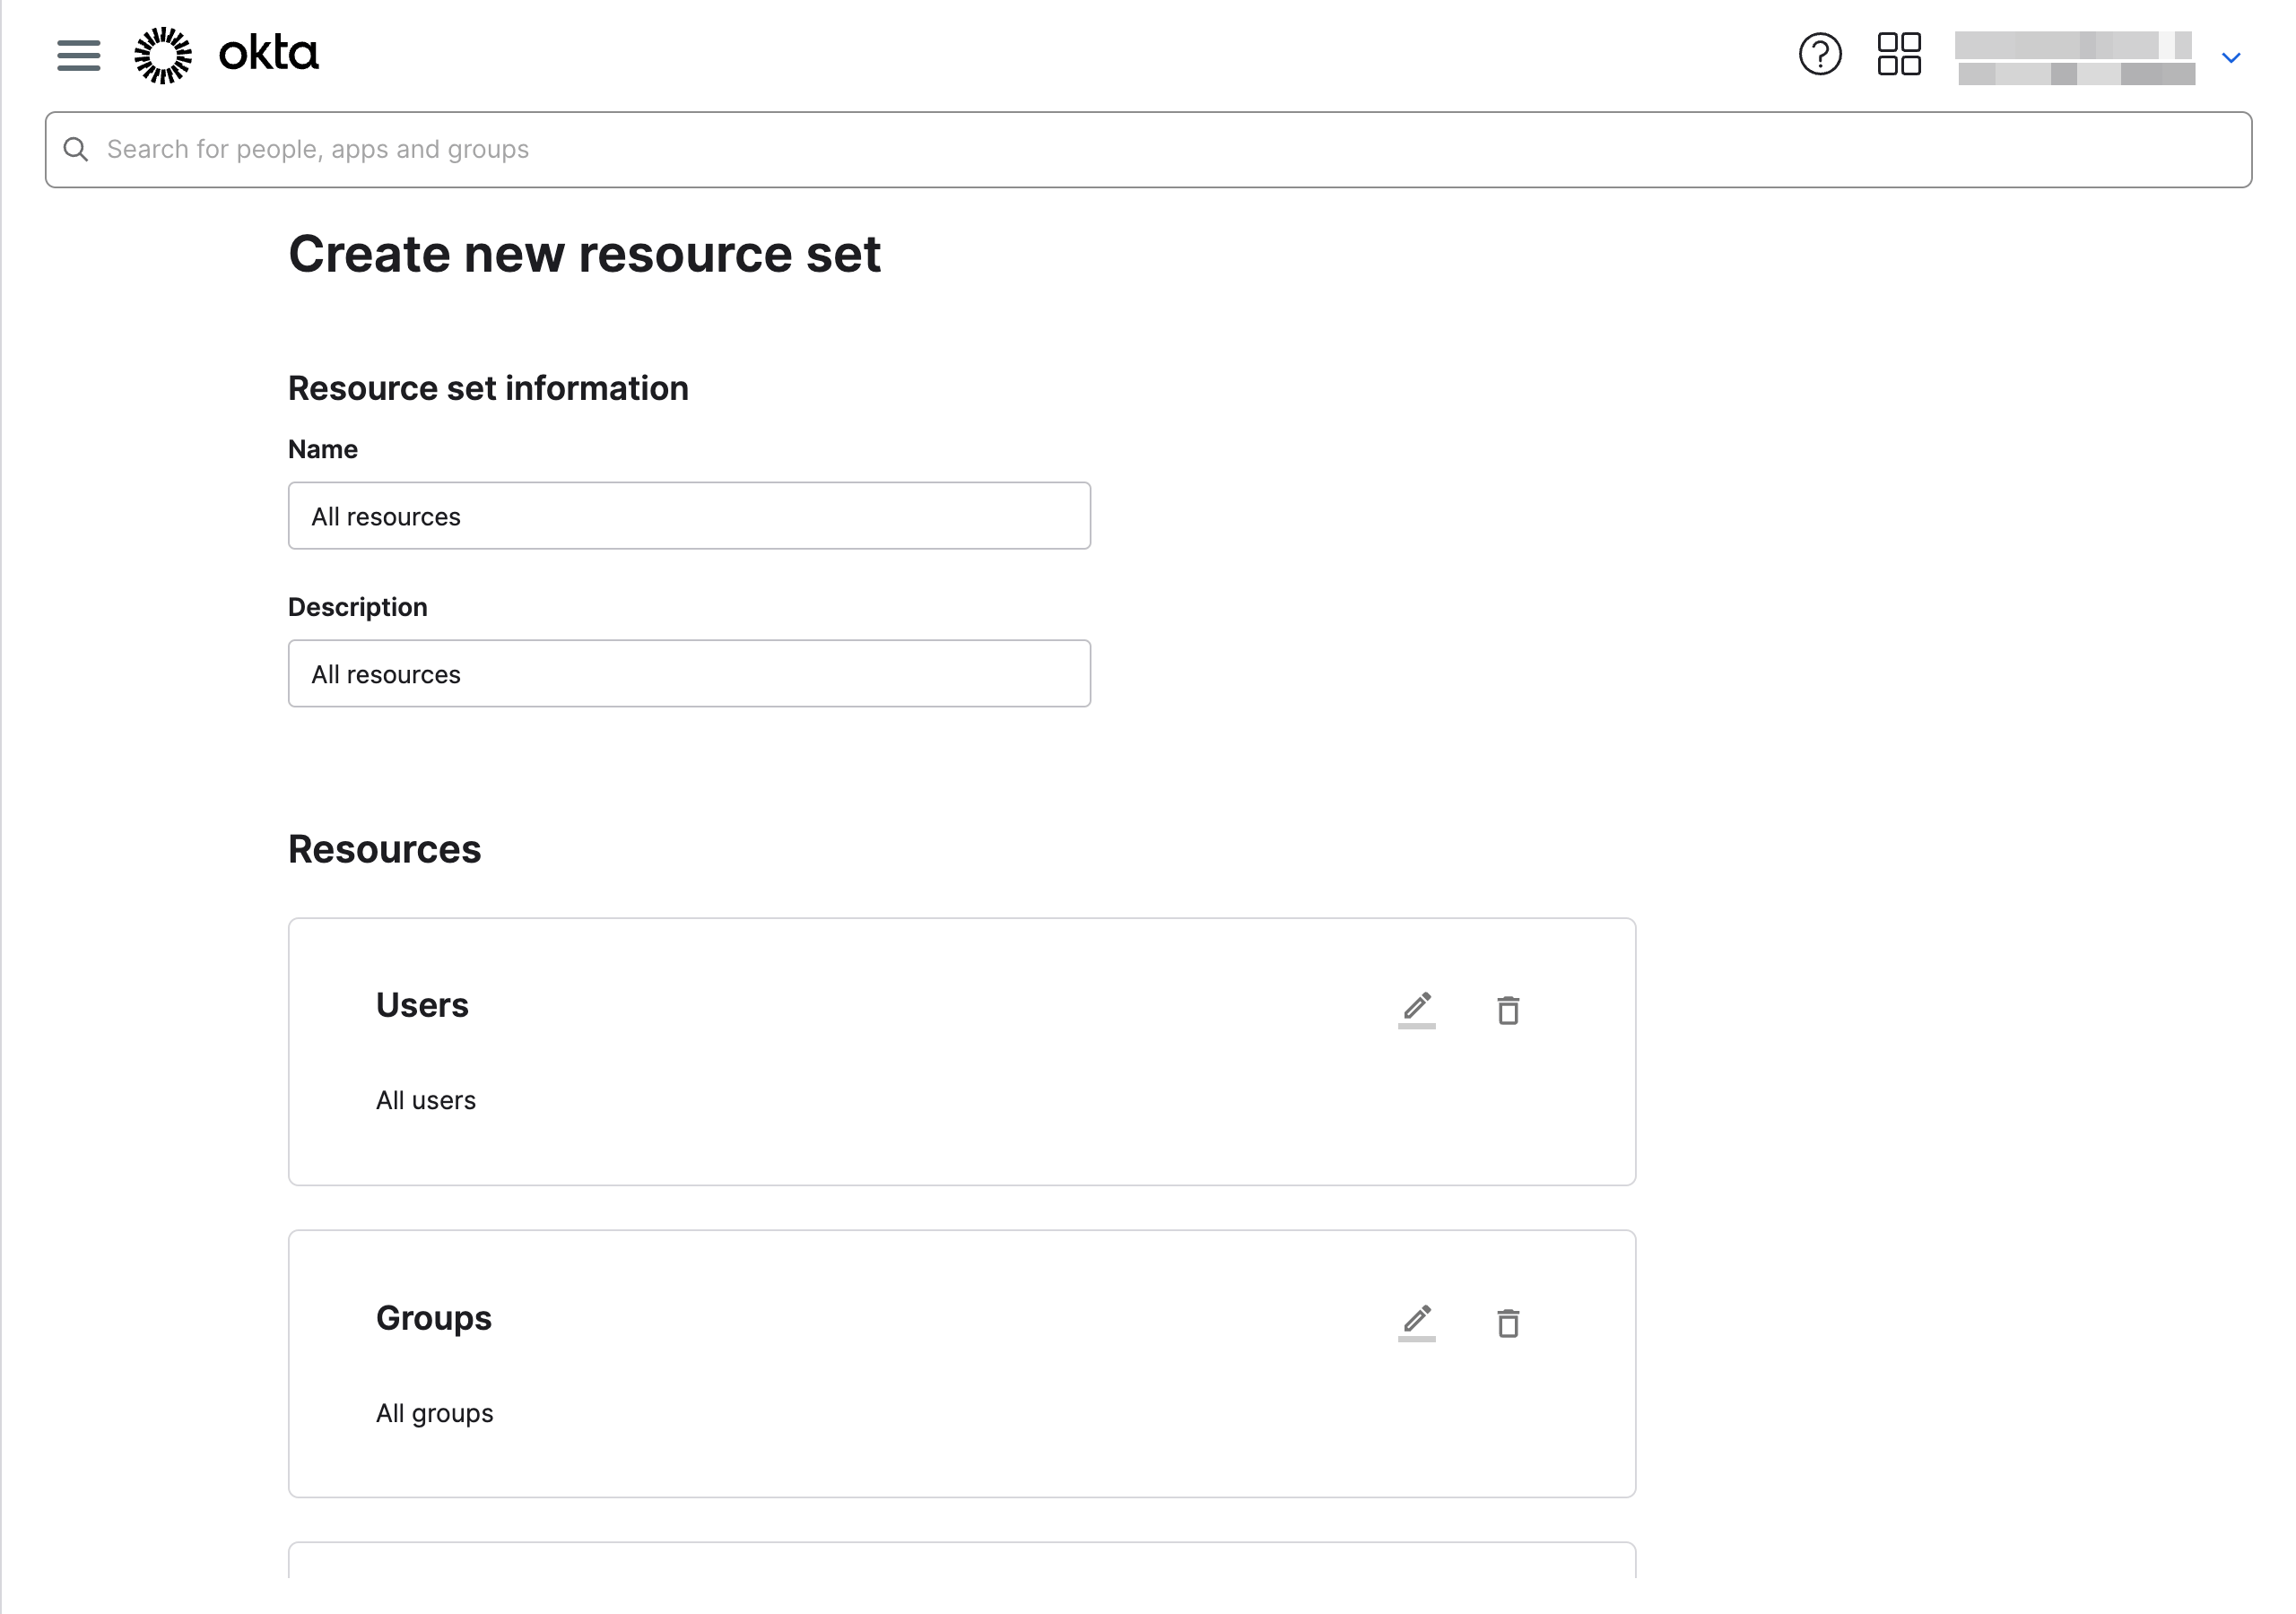
Task: Click the Name input field
Action: 689,516
